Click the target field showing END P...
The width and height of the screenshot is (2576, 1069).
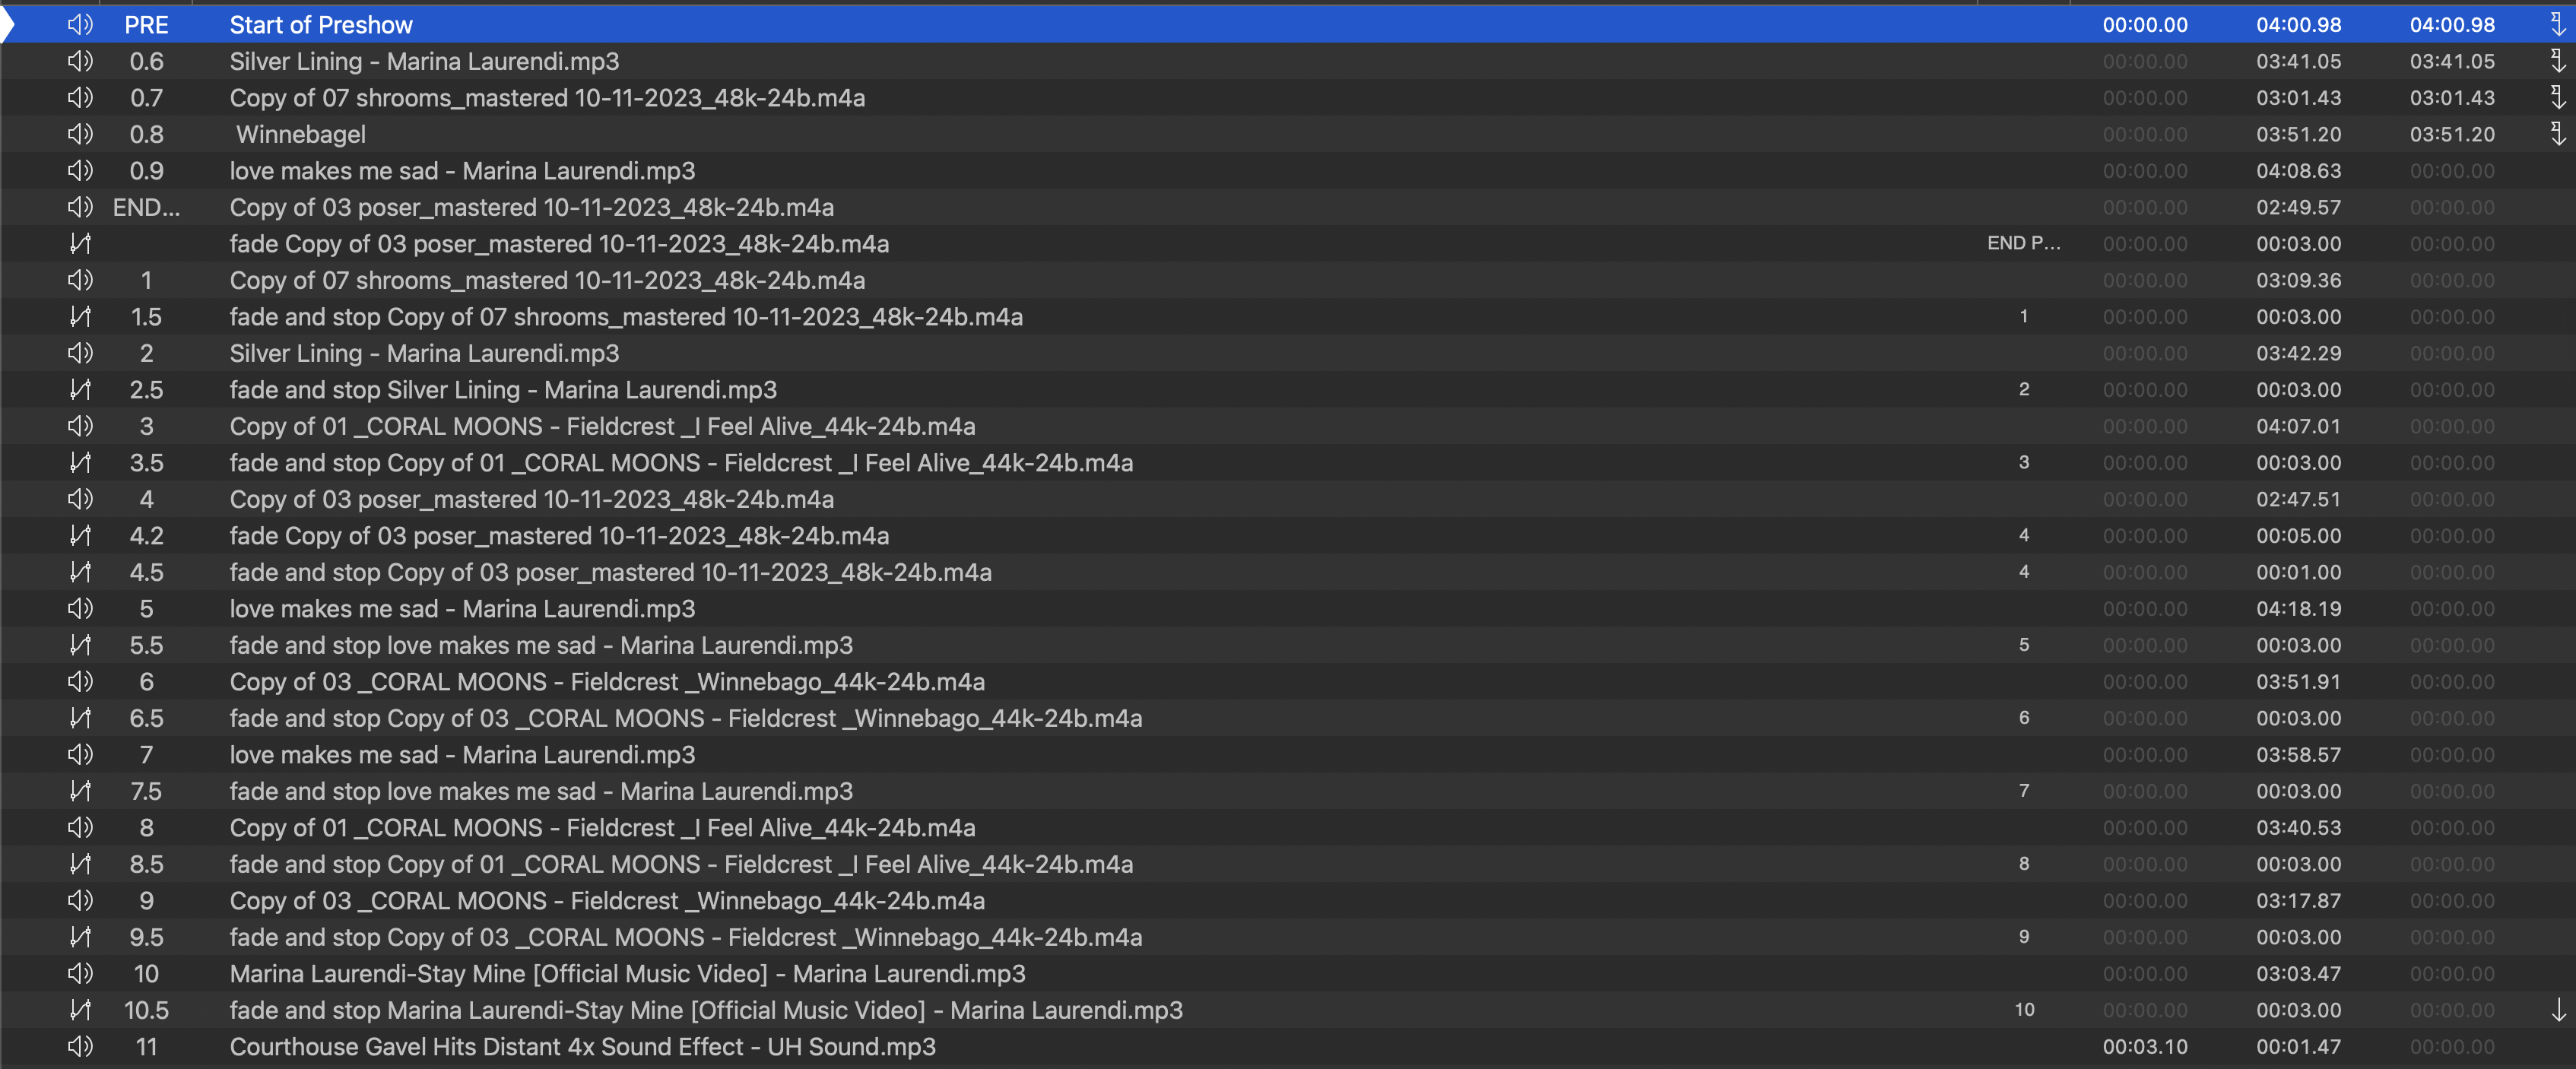click(2023, 244)
